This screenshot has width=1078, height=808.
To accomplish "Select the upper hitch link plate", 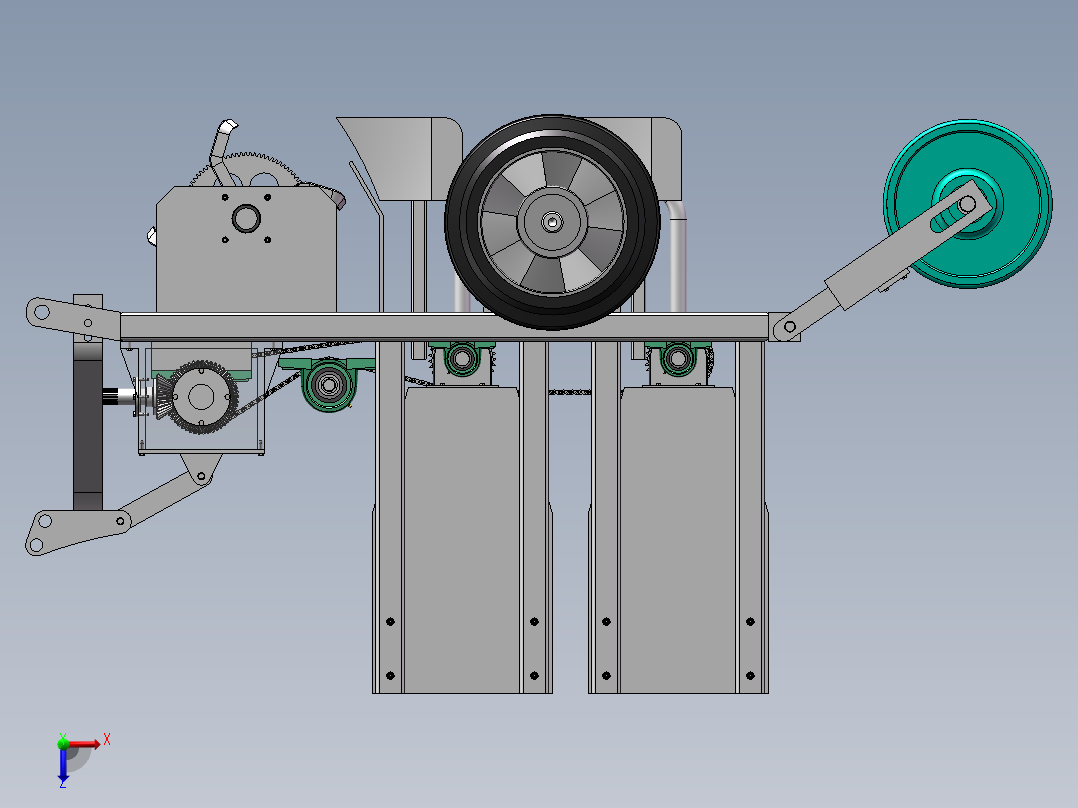I will [x=72, y=318].
